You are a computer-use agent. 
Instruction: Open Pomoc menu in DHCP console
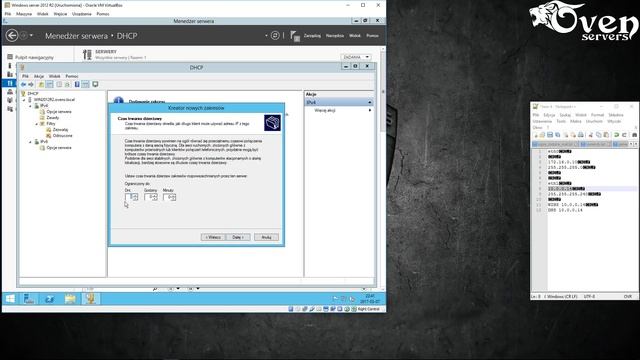point(72,76)
